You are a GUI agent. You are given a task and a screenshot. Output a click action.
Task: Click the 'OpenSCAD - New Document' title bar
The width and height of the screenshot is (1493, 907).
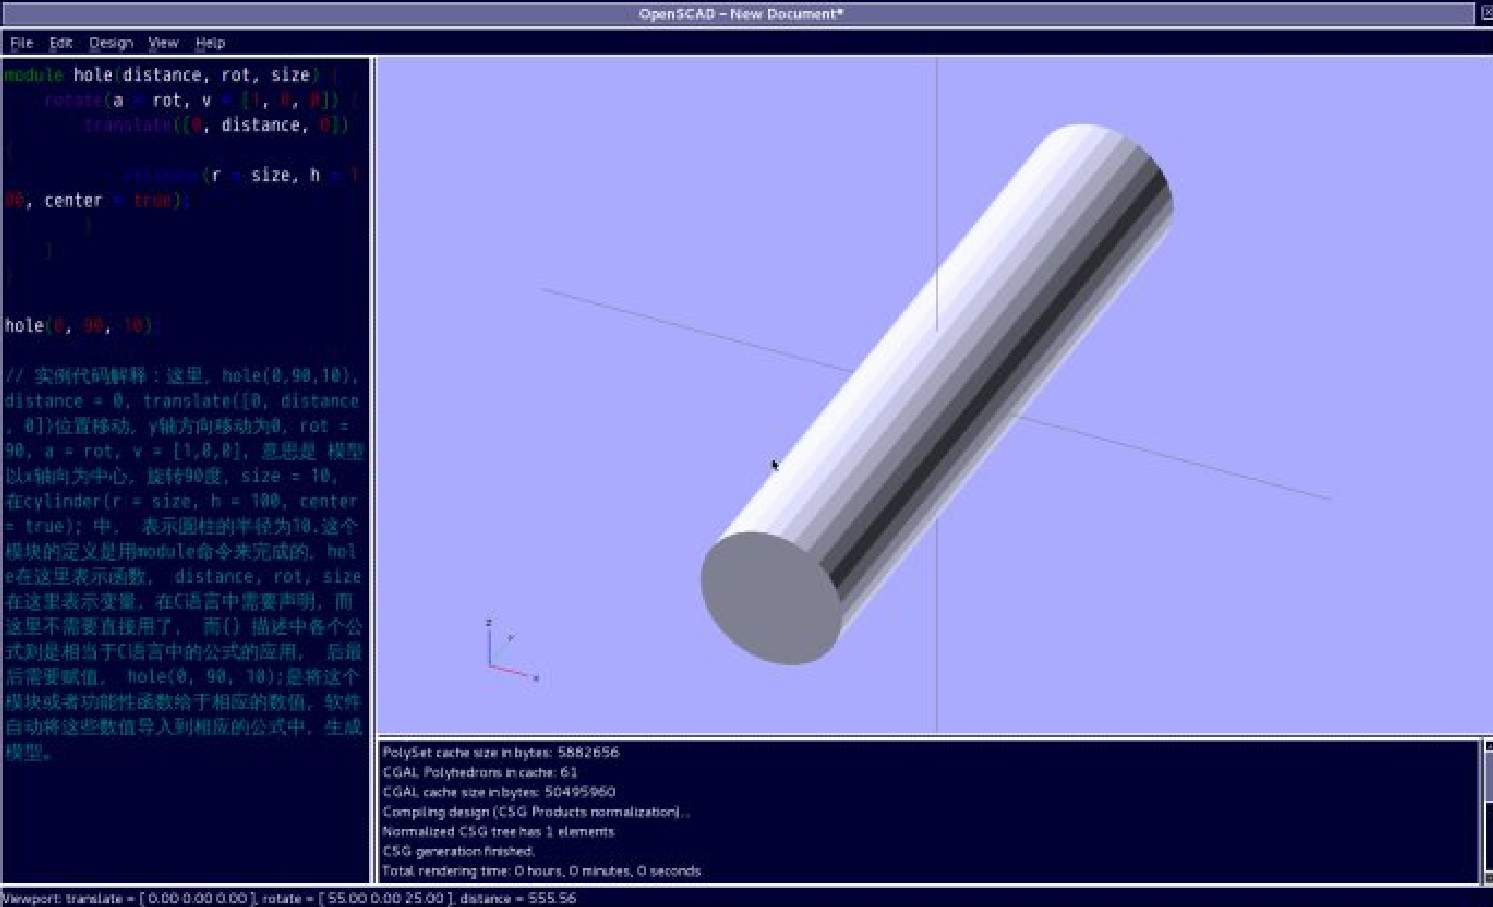pos(740,14)
